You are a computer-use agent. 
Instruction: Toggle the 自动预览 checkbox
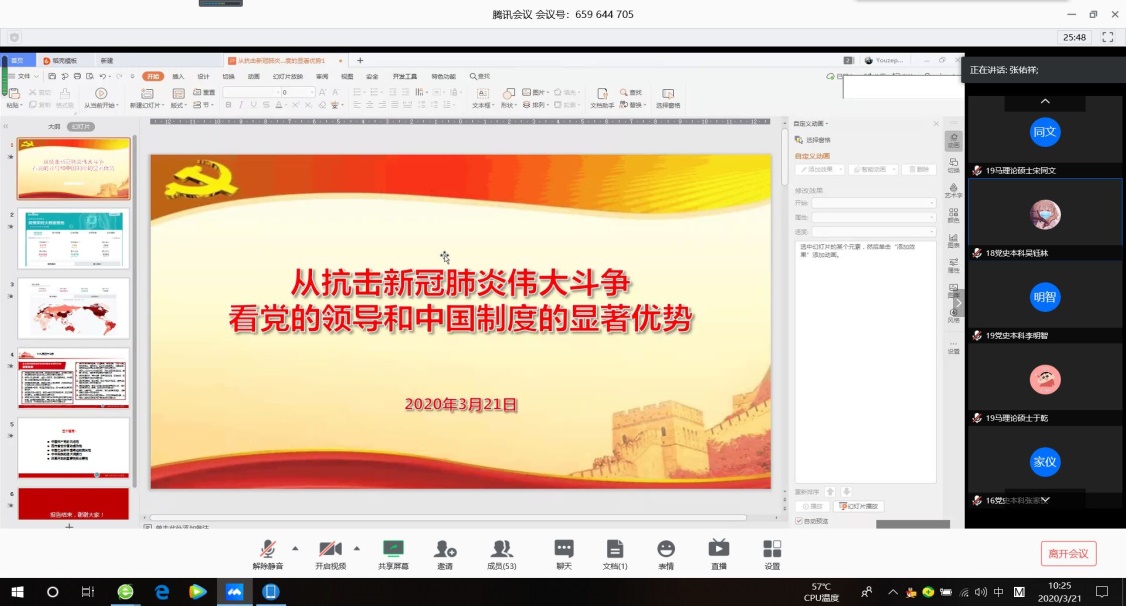[x=798, y=521]
